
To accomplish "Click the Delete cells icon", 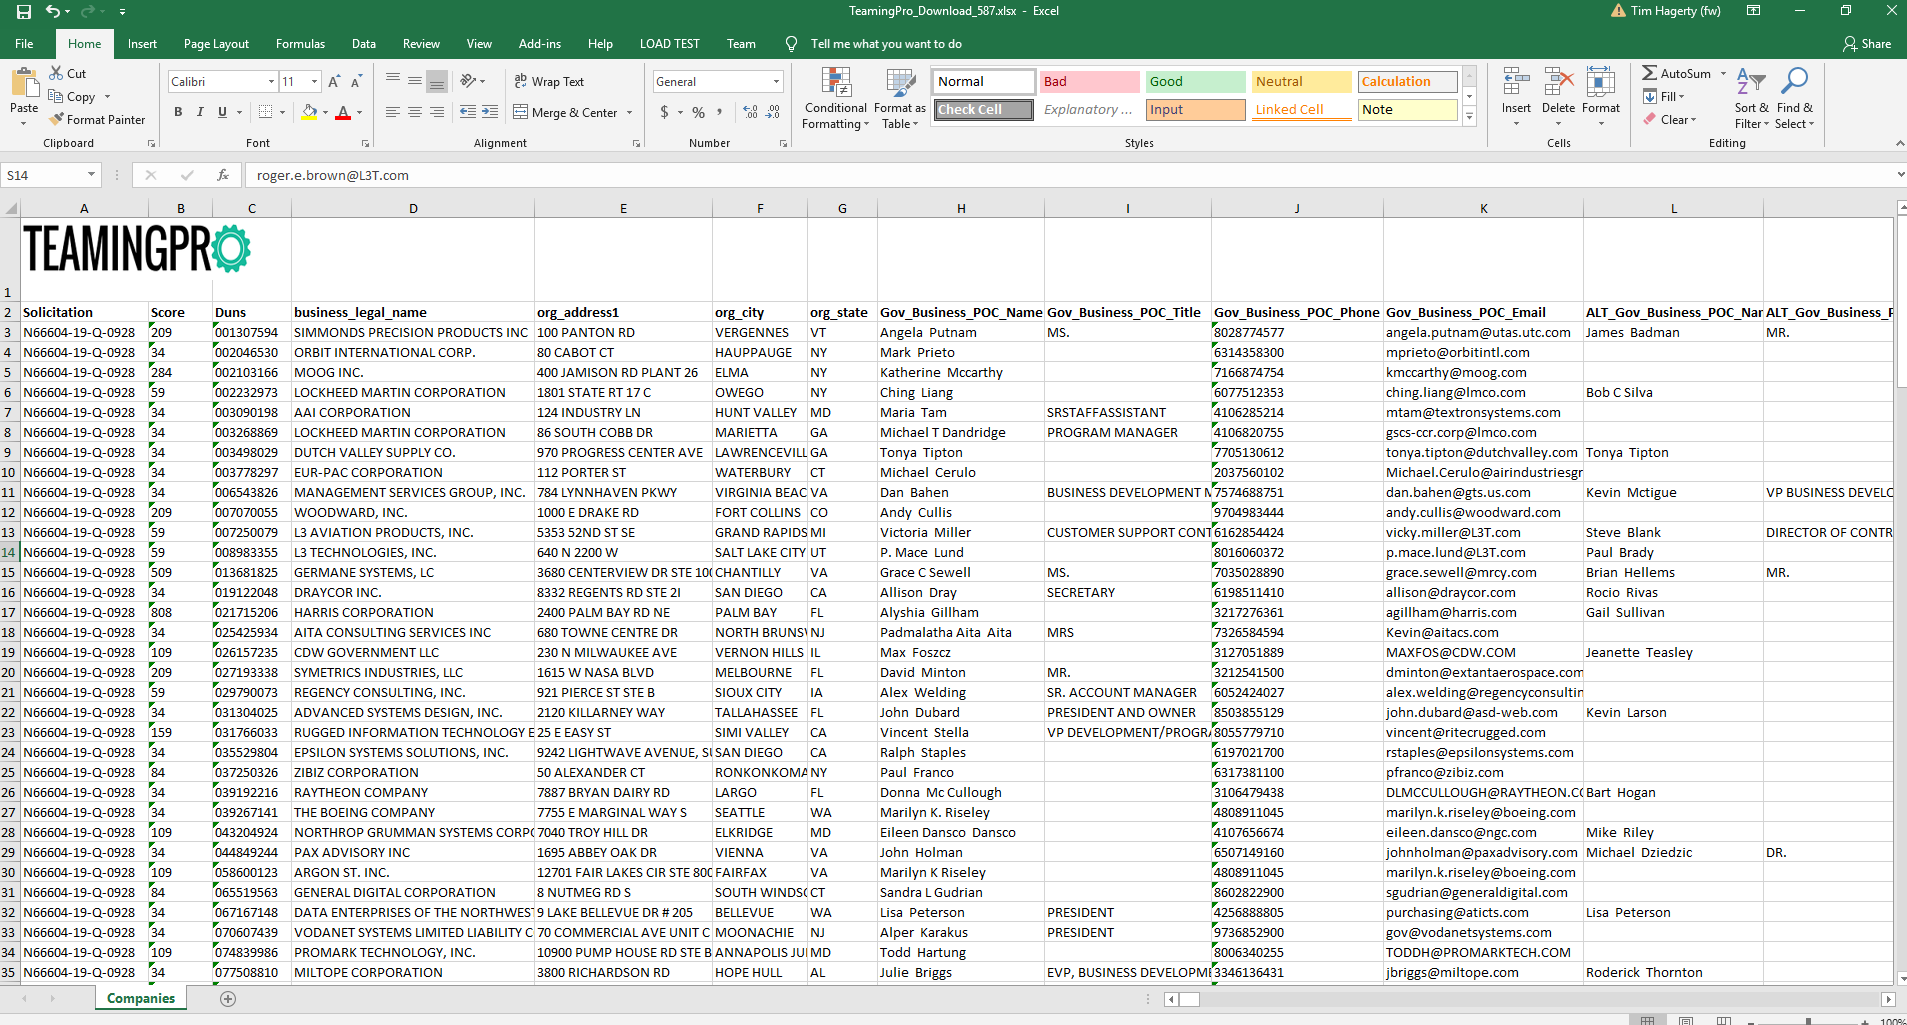I will tap(1558, 83).
